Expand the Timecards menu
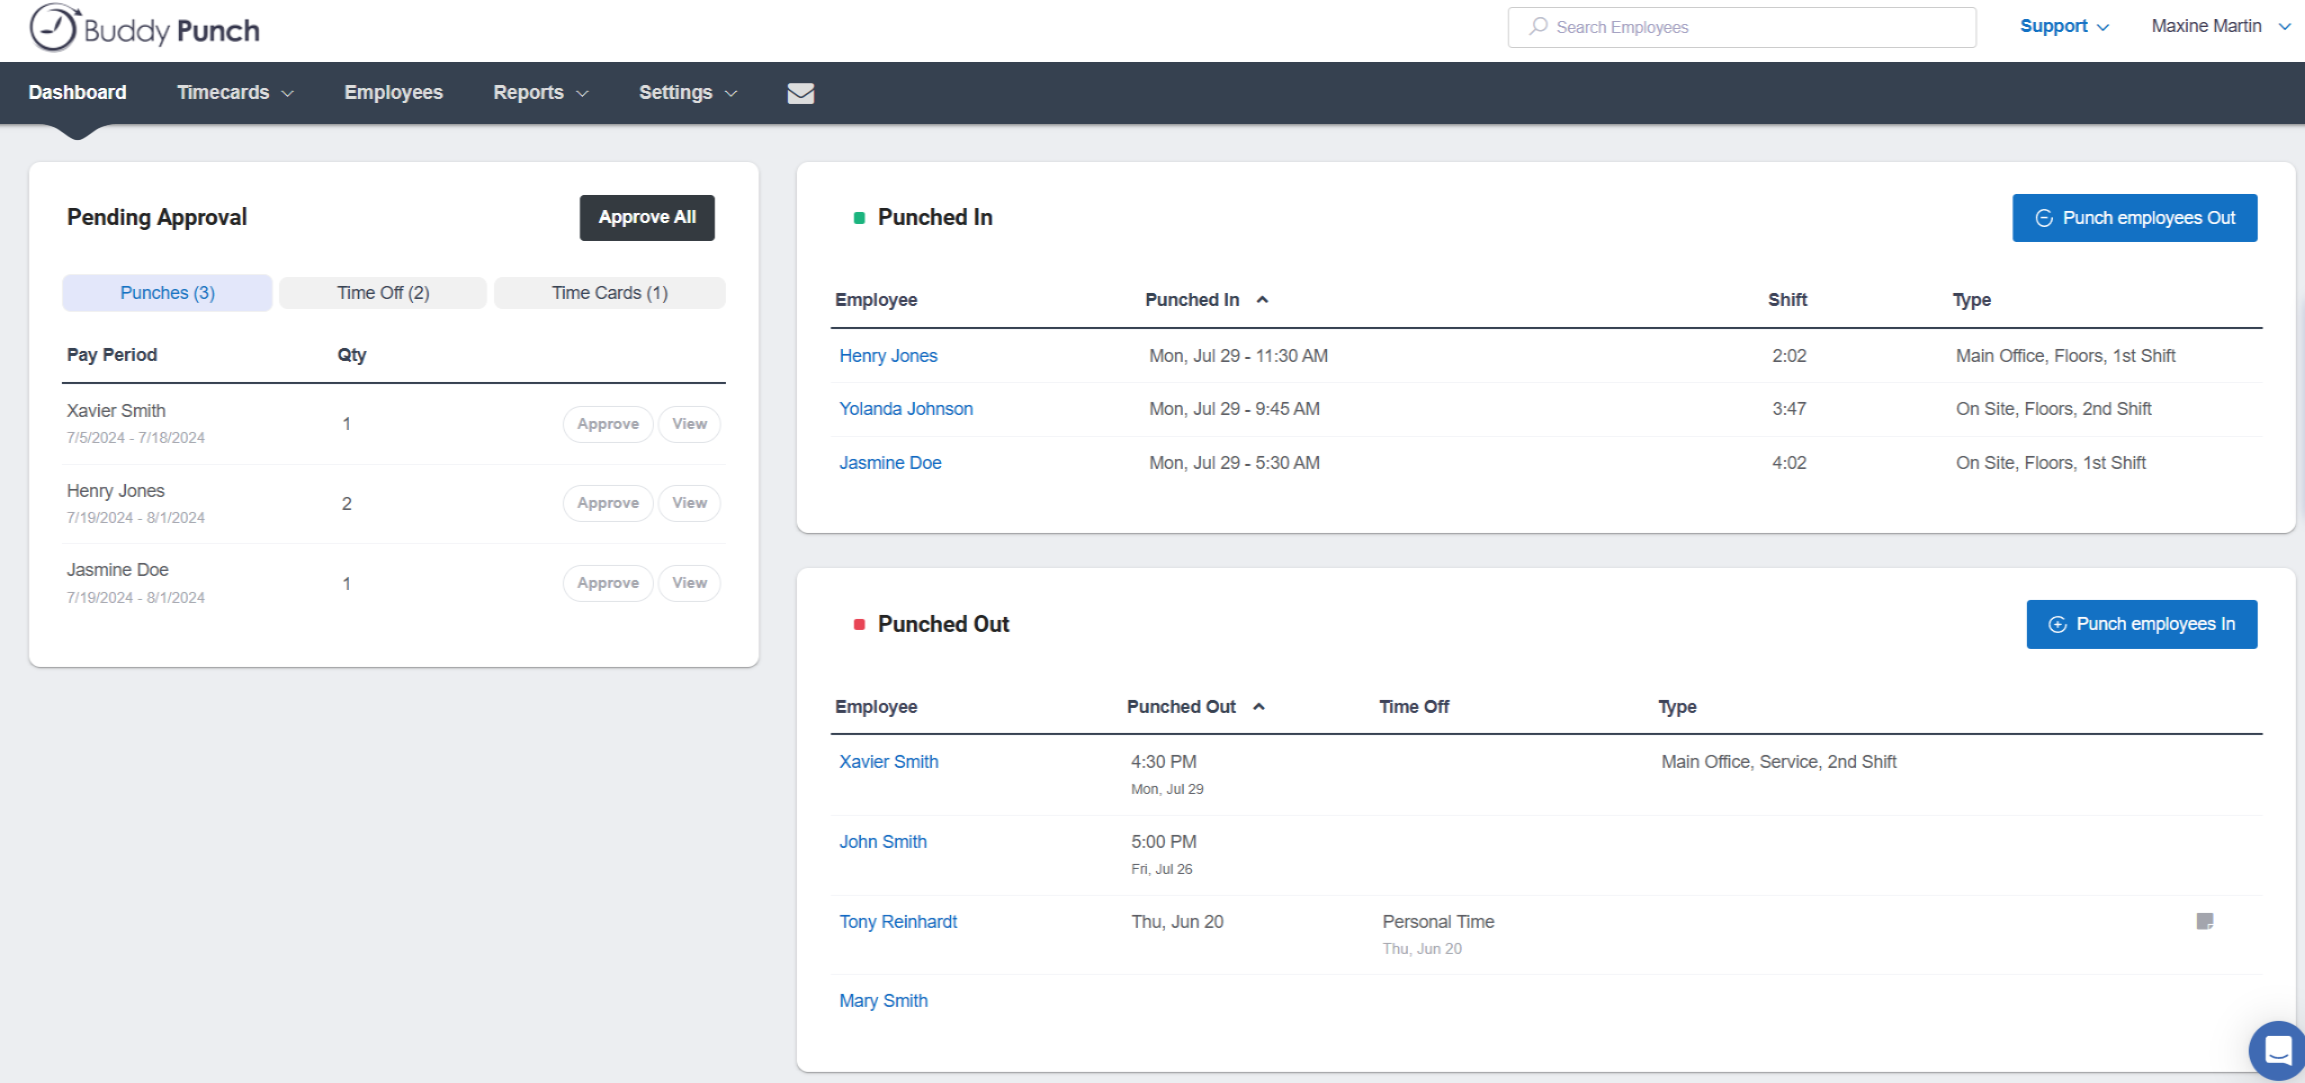Viewport: 2305px width, 1083px height. 235,93
